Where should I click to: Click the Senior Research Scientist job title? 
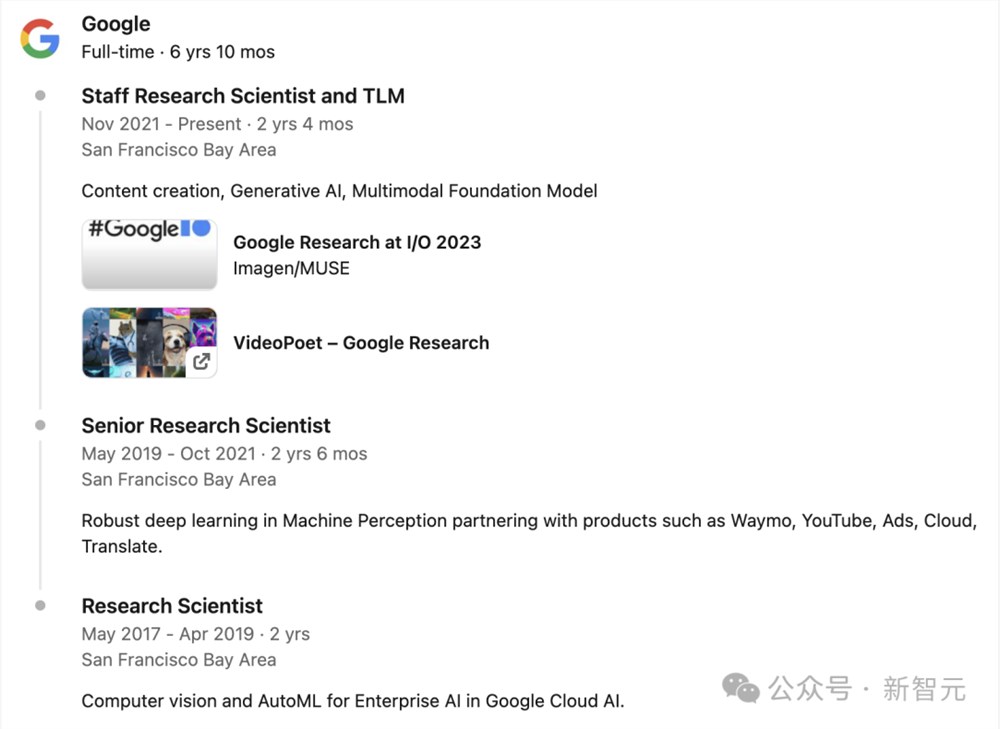pos(206,425)
